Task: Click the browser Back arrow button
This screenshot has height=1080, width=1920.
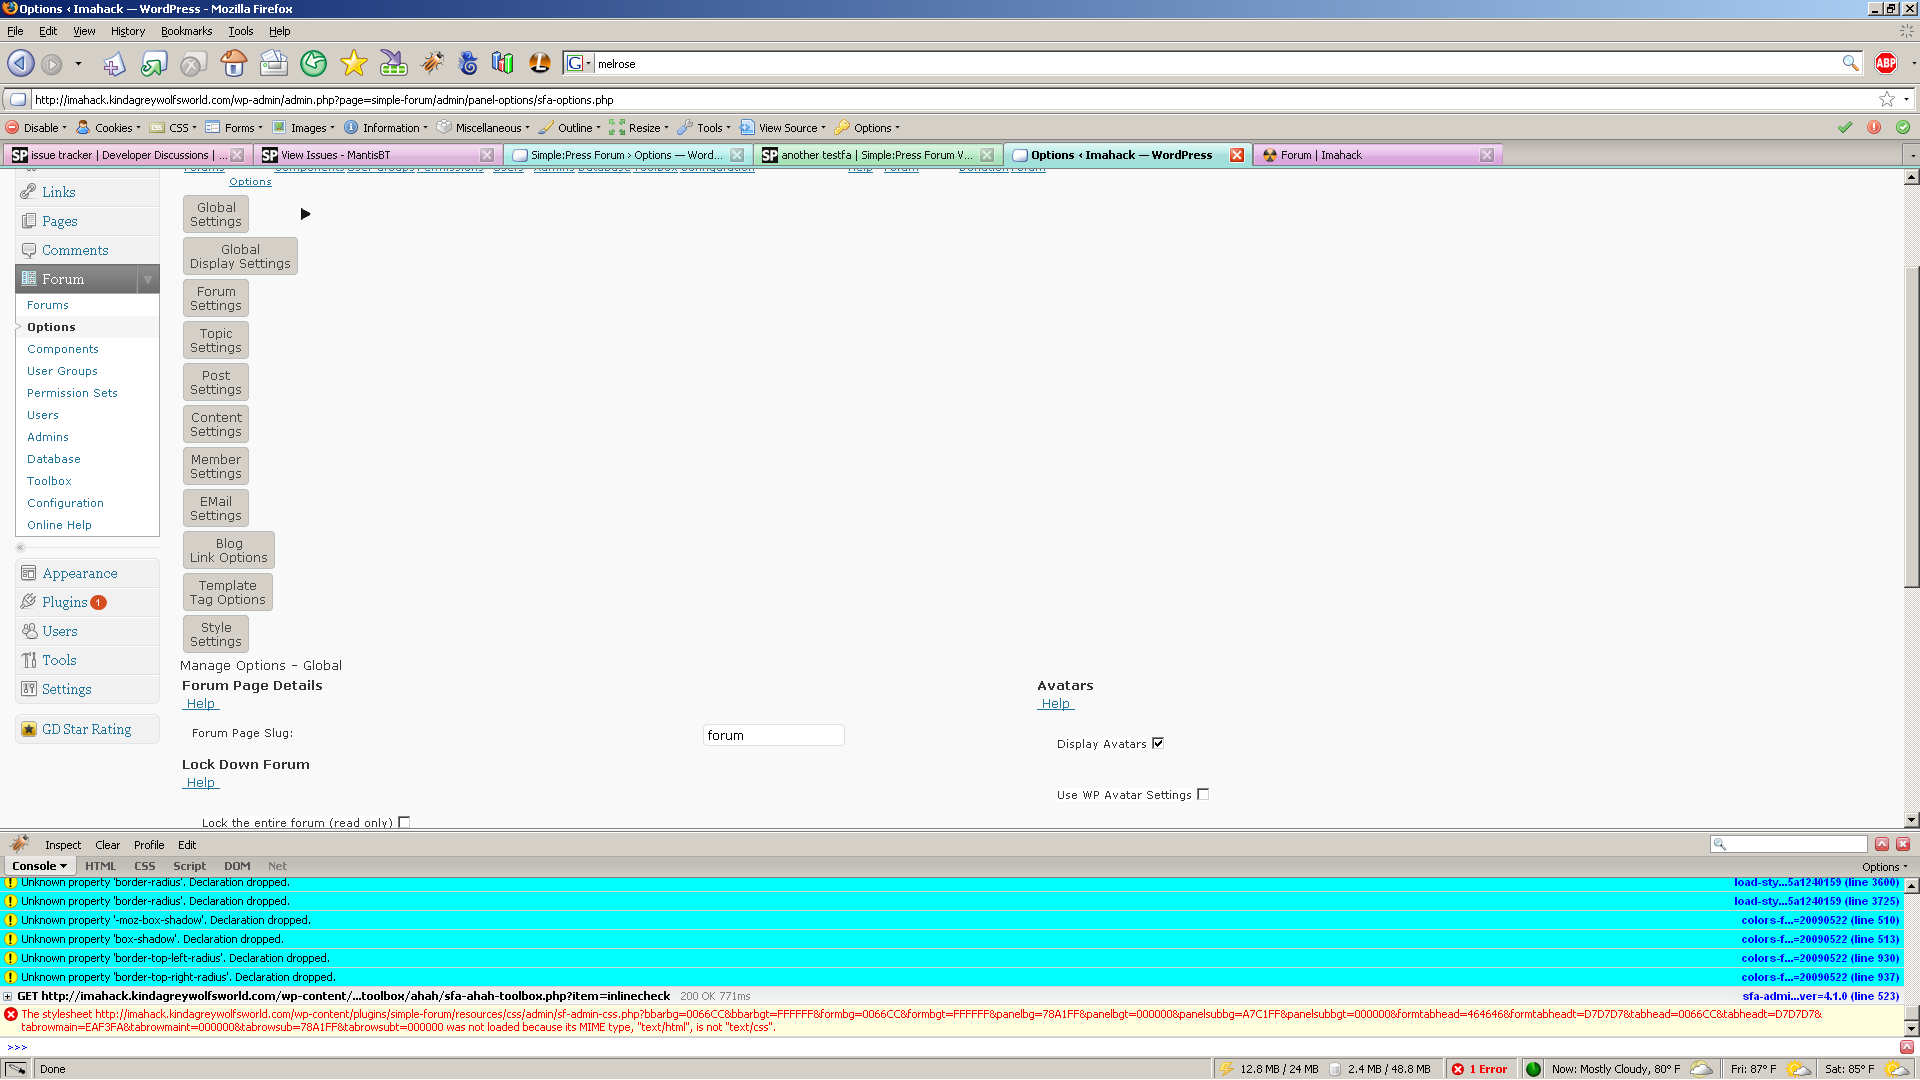Action: pyautogui.click(x=20, y=64)
